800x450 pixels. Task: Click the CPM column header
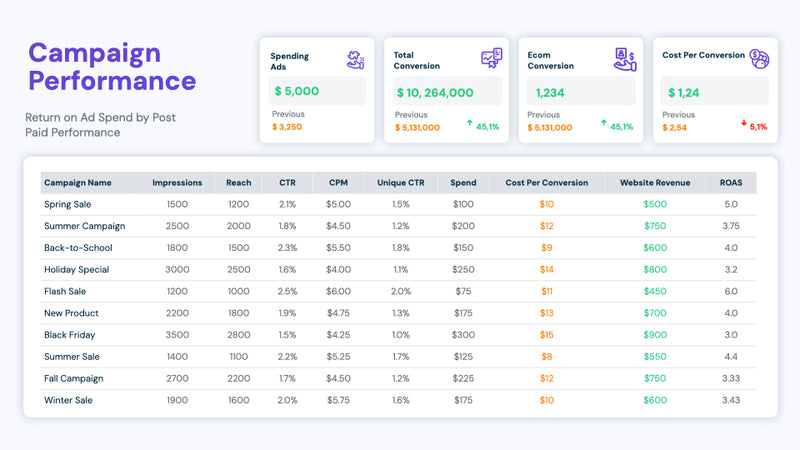pos(338,183)
